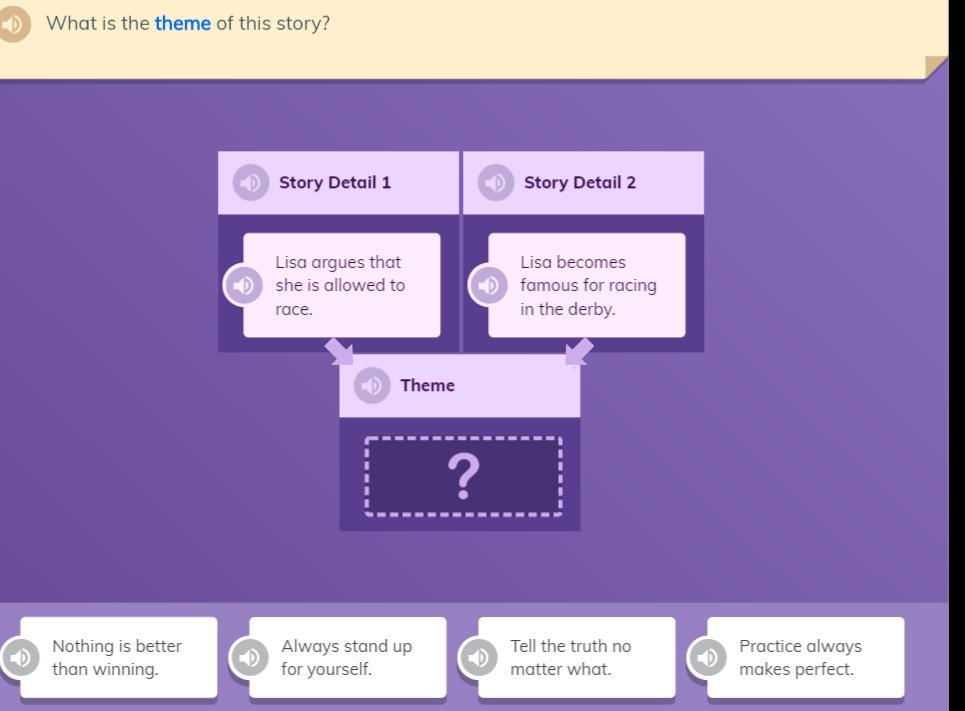
Task: Play audio for the theme question
Action: (14, 25)
